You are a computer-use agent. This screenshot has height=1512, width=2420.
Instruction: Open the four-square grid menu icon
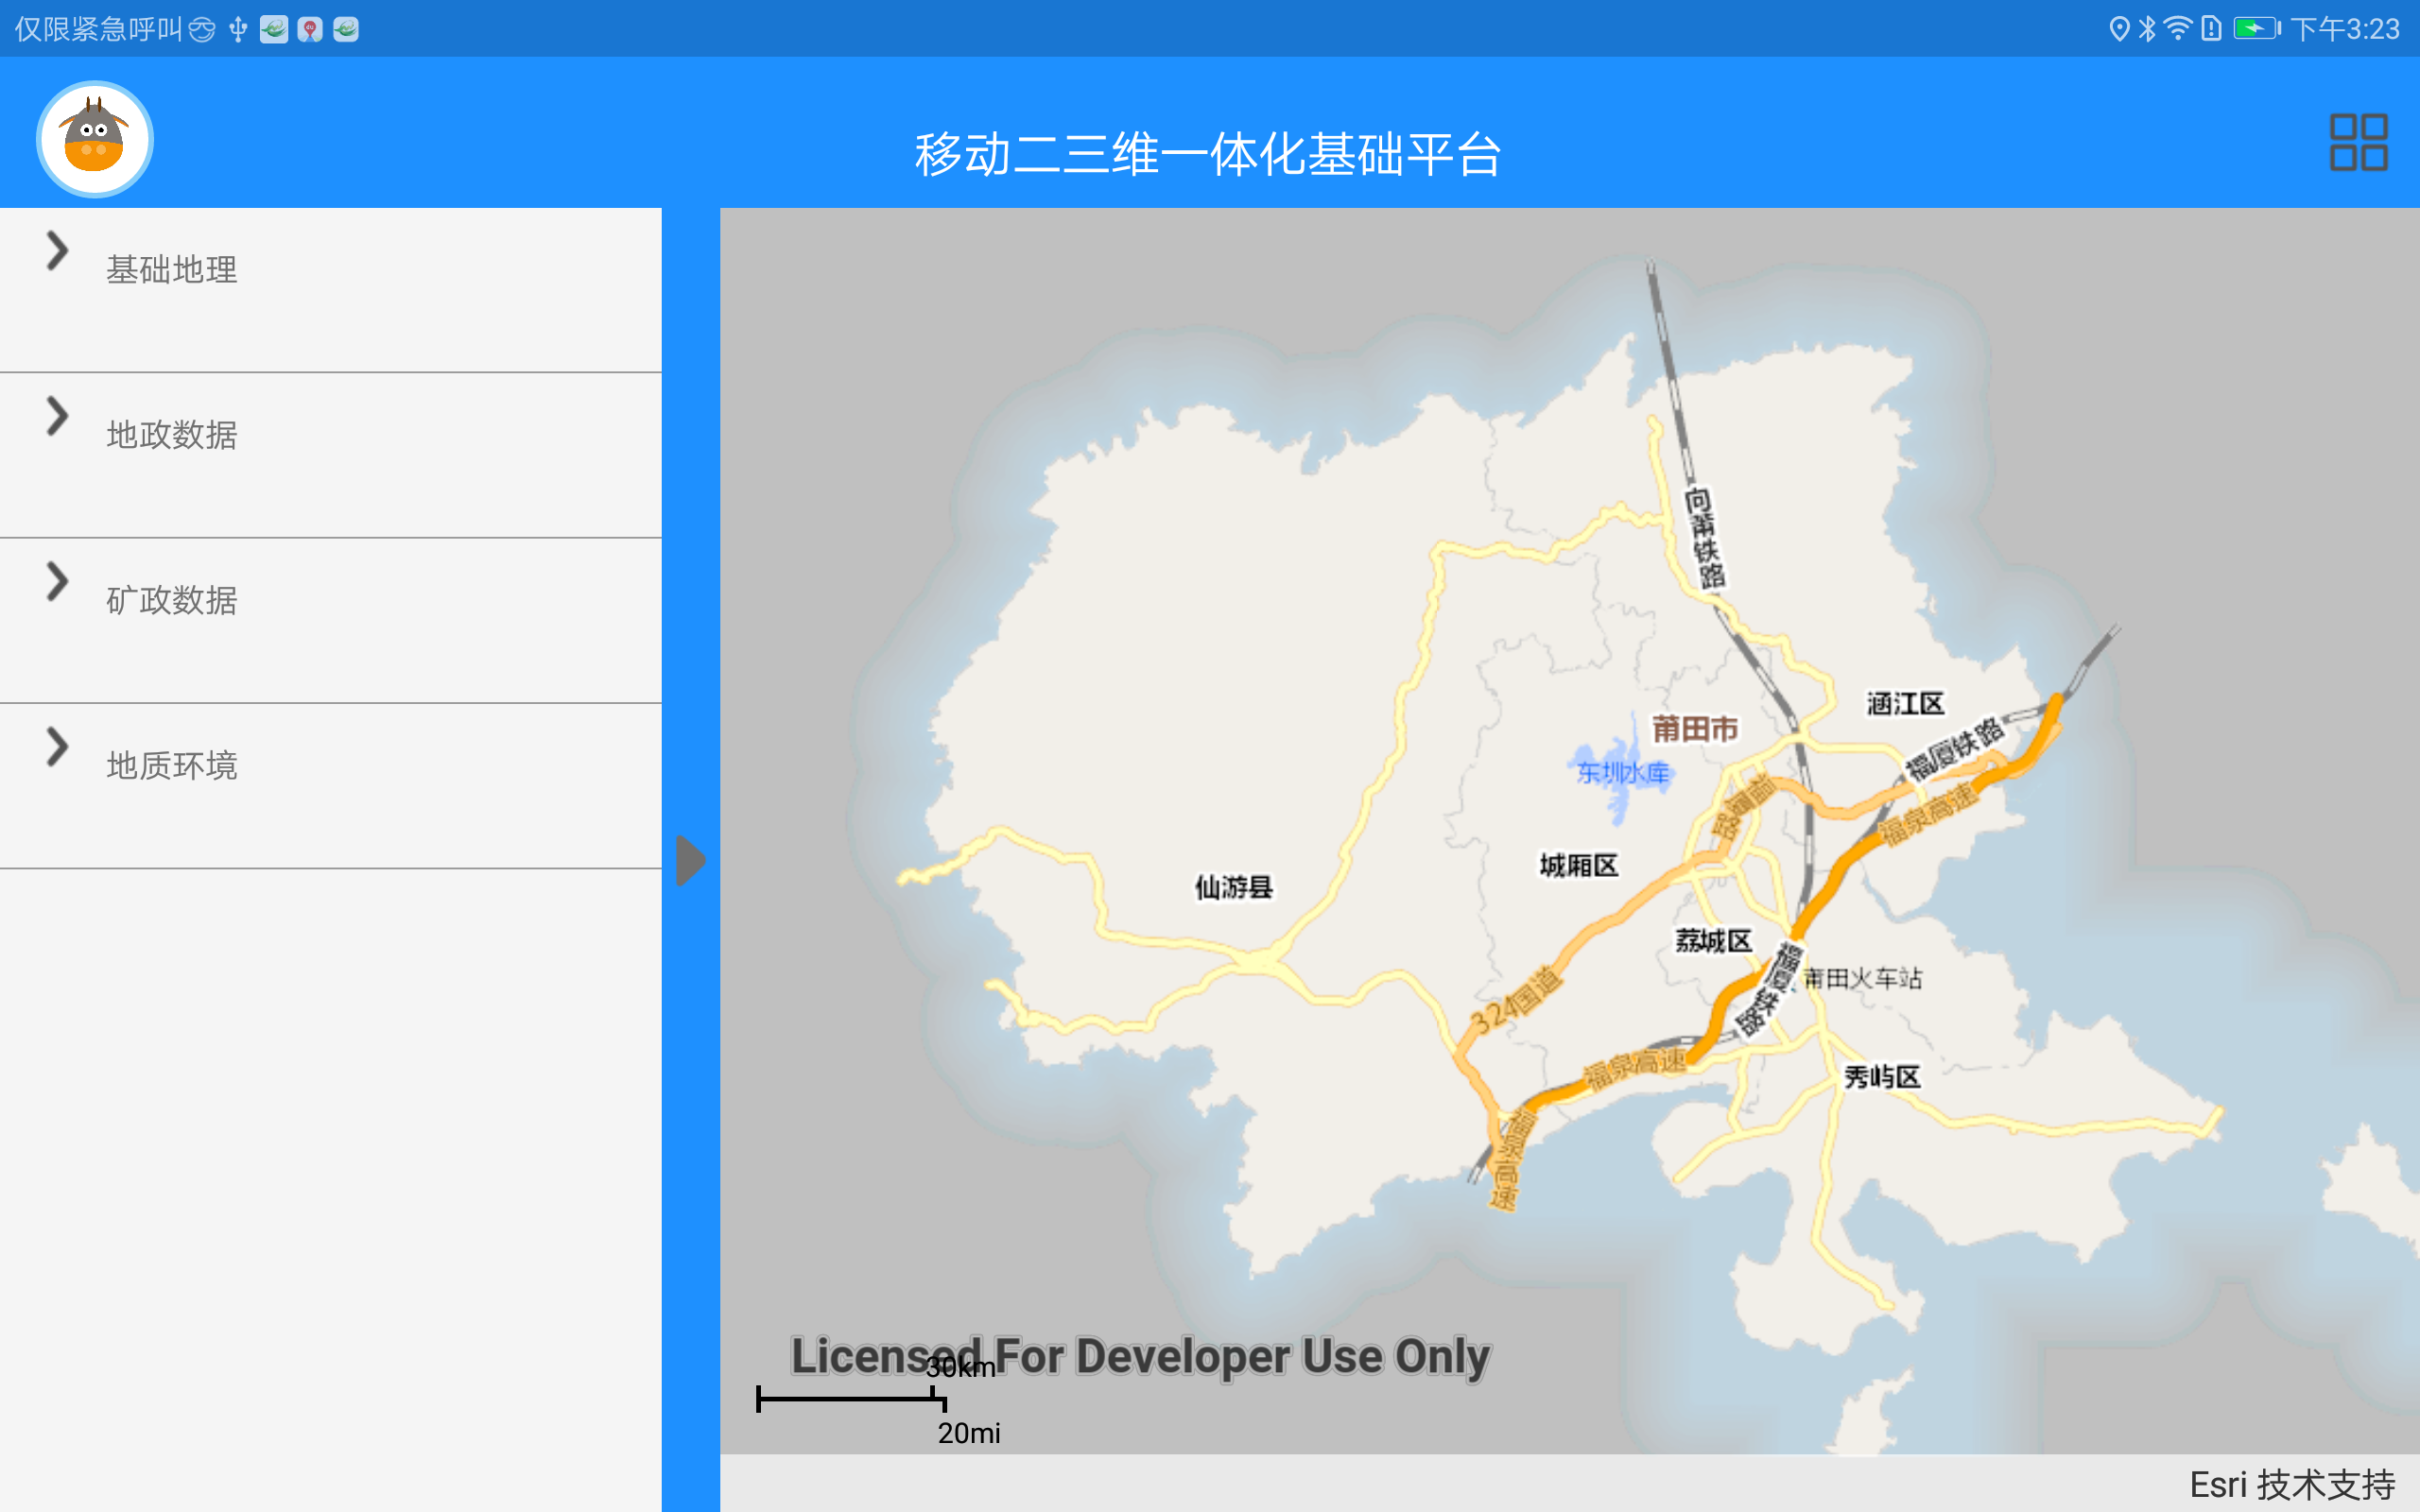pyautogui.click(x=2357, y=142)
